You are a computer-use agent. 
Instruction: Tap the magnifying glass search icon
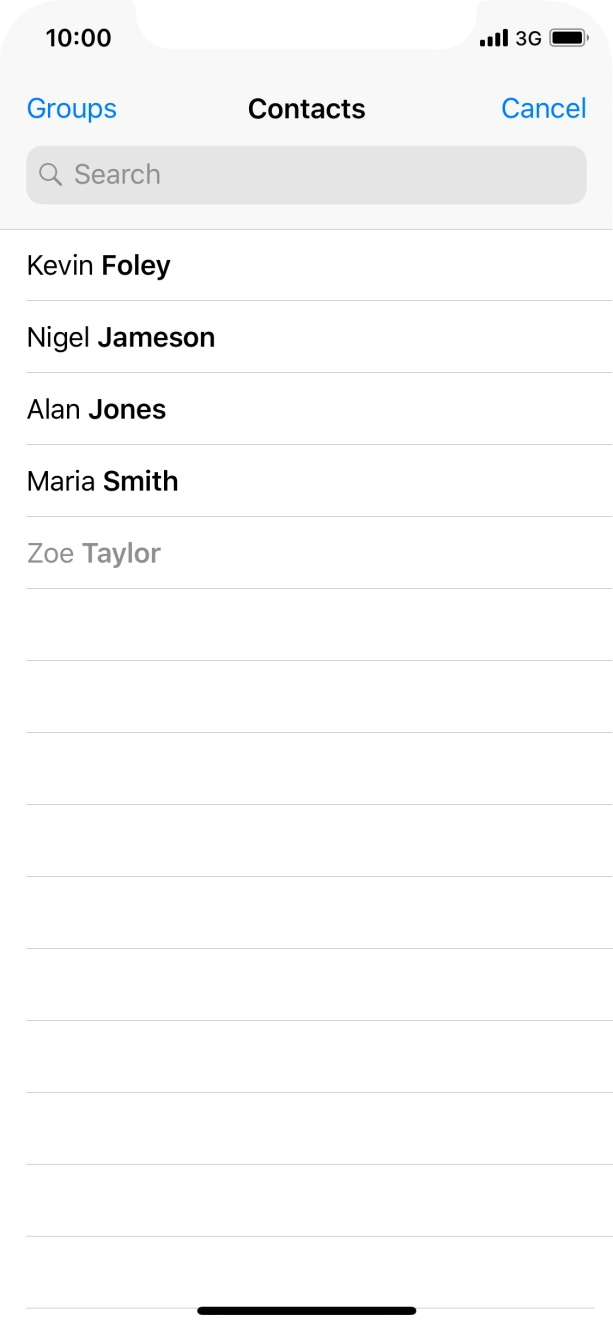(x=50, y=175)
